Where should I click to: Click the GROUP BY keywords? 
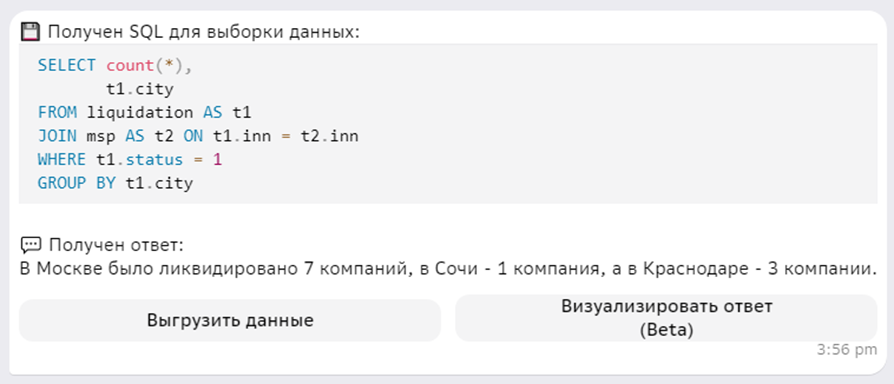point(76,184)
